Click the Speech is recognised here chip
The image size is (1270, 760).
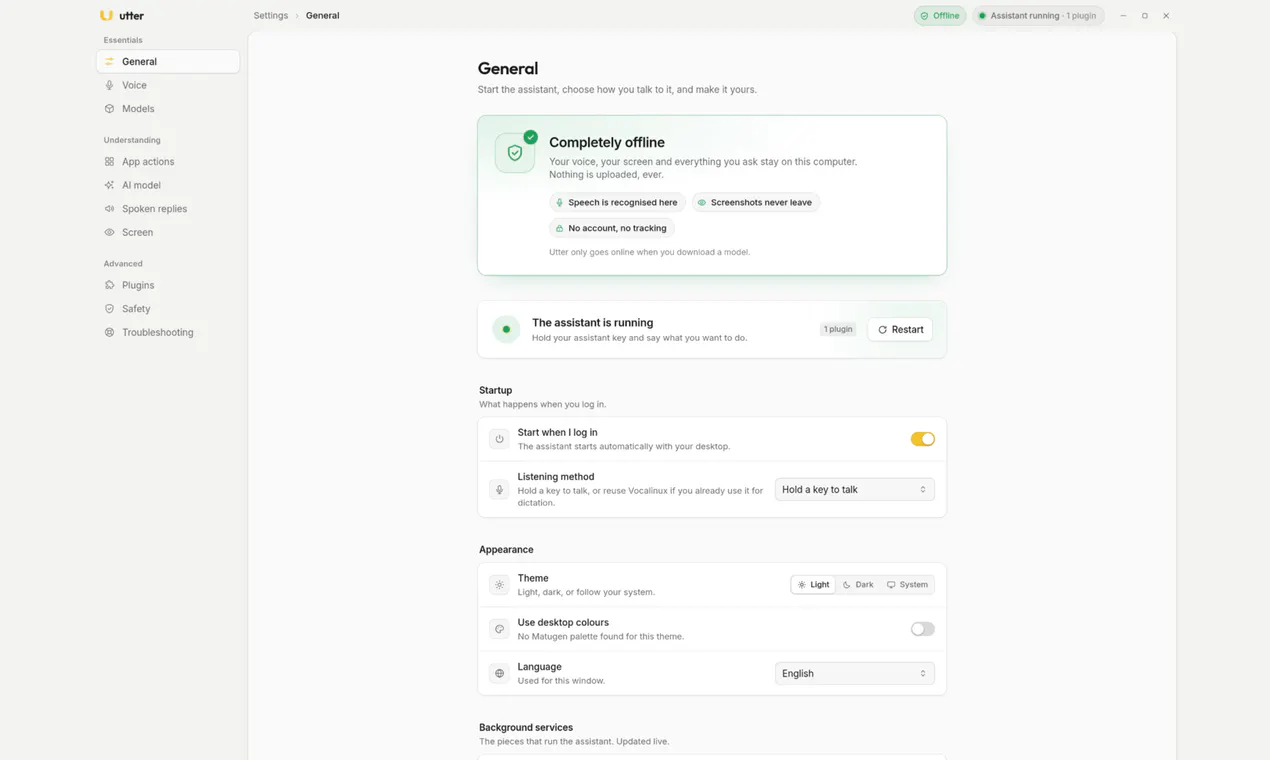[x=617, y=203]
